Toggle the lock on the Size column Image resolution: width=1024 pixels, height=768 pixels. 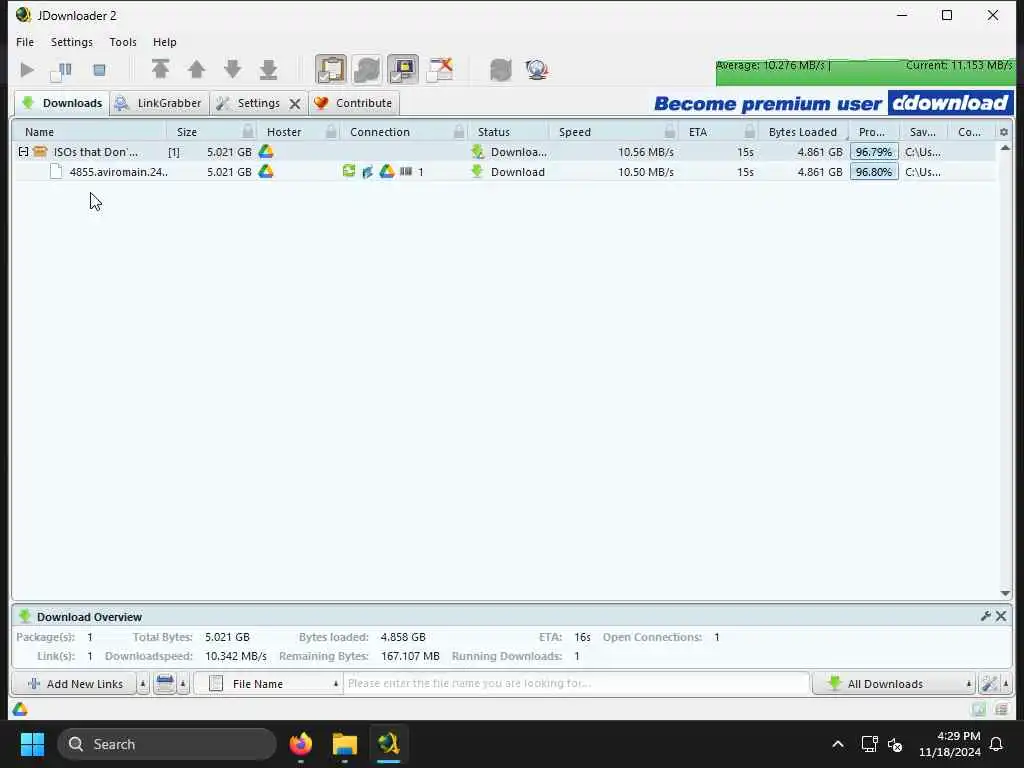(248, 132)
